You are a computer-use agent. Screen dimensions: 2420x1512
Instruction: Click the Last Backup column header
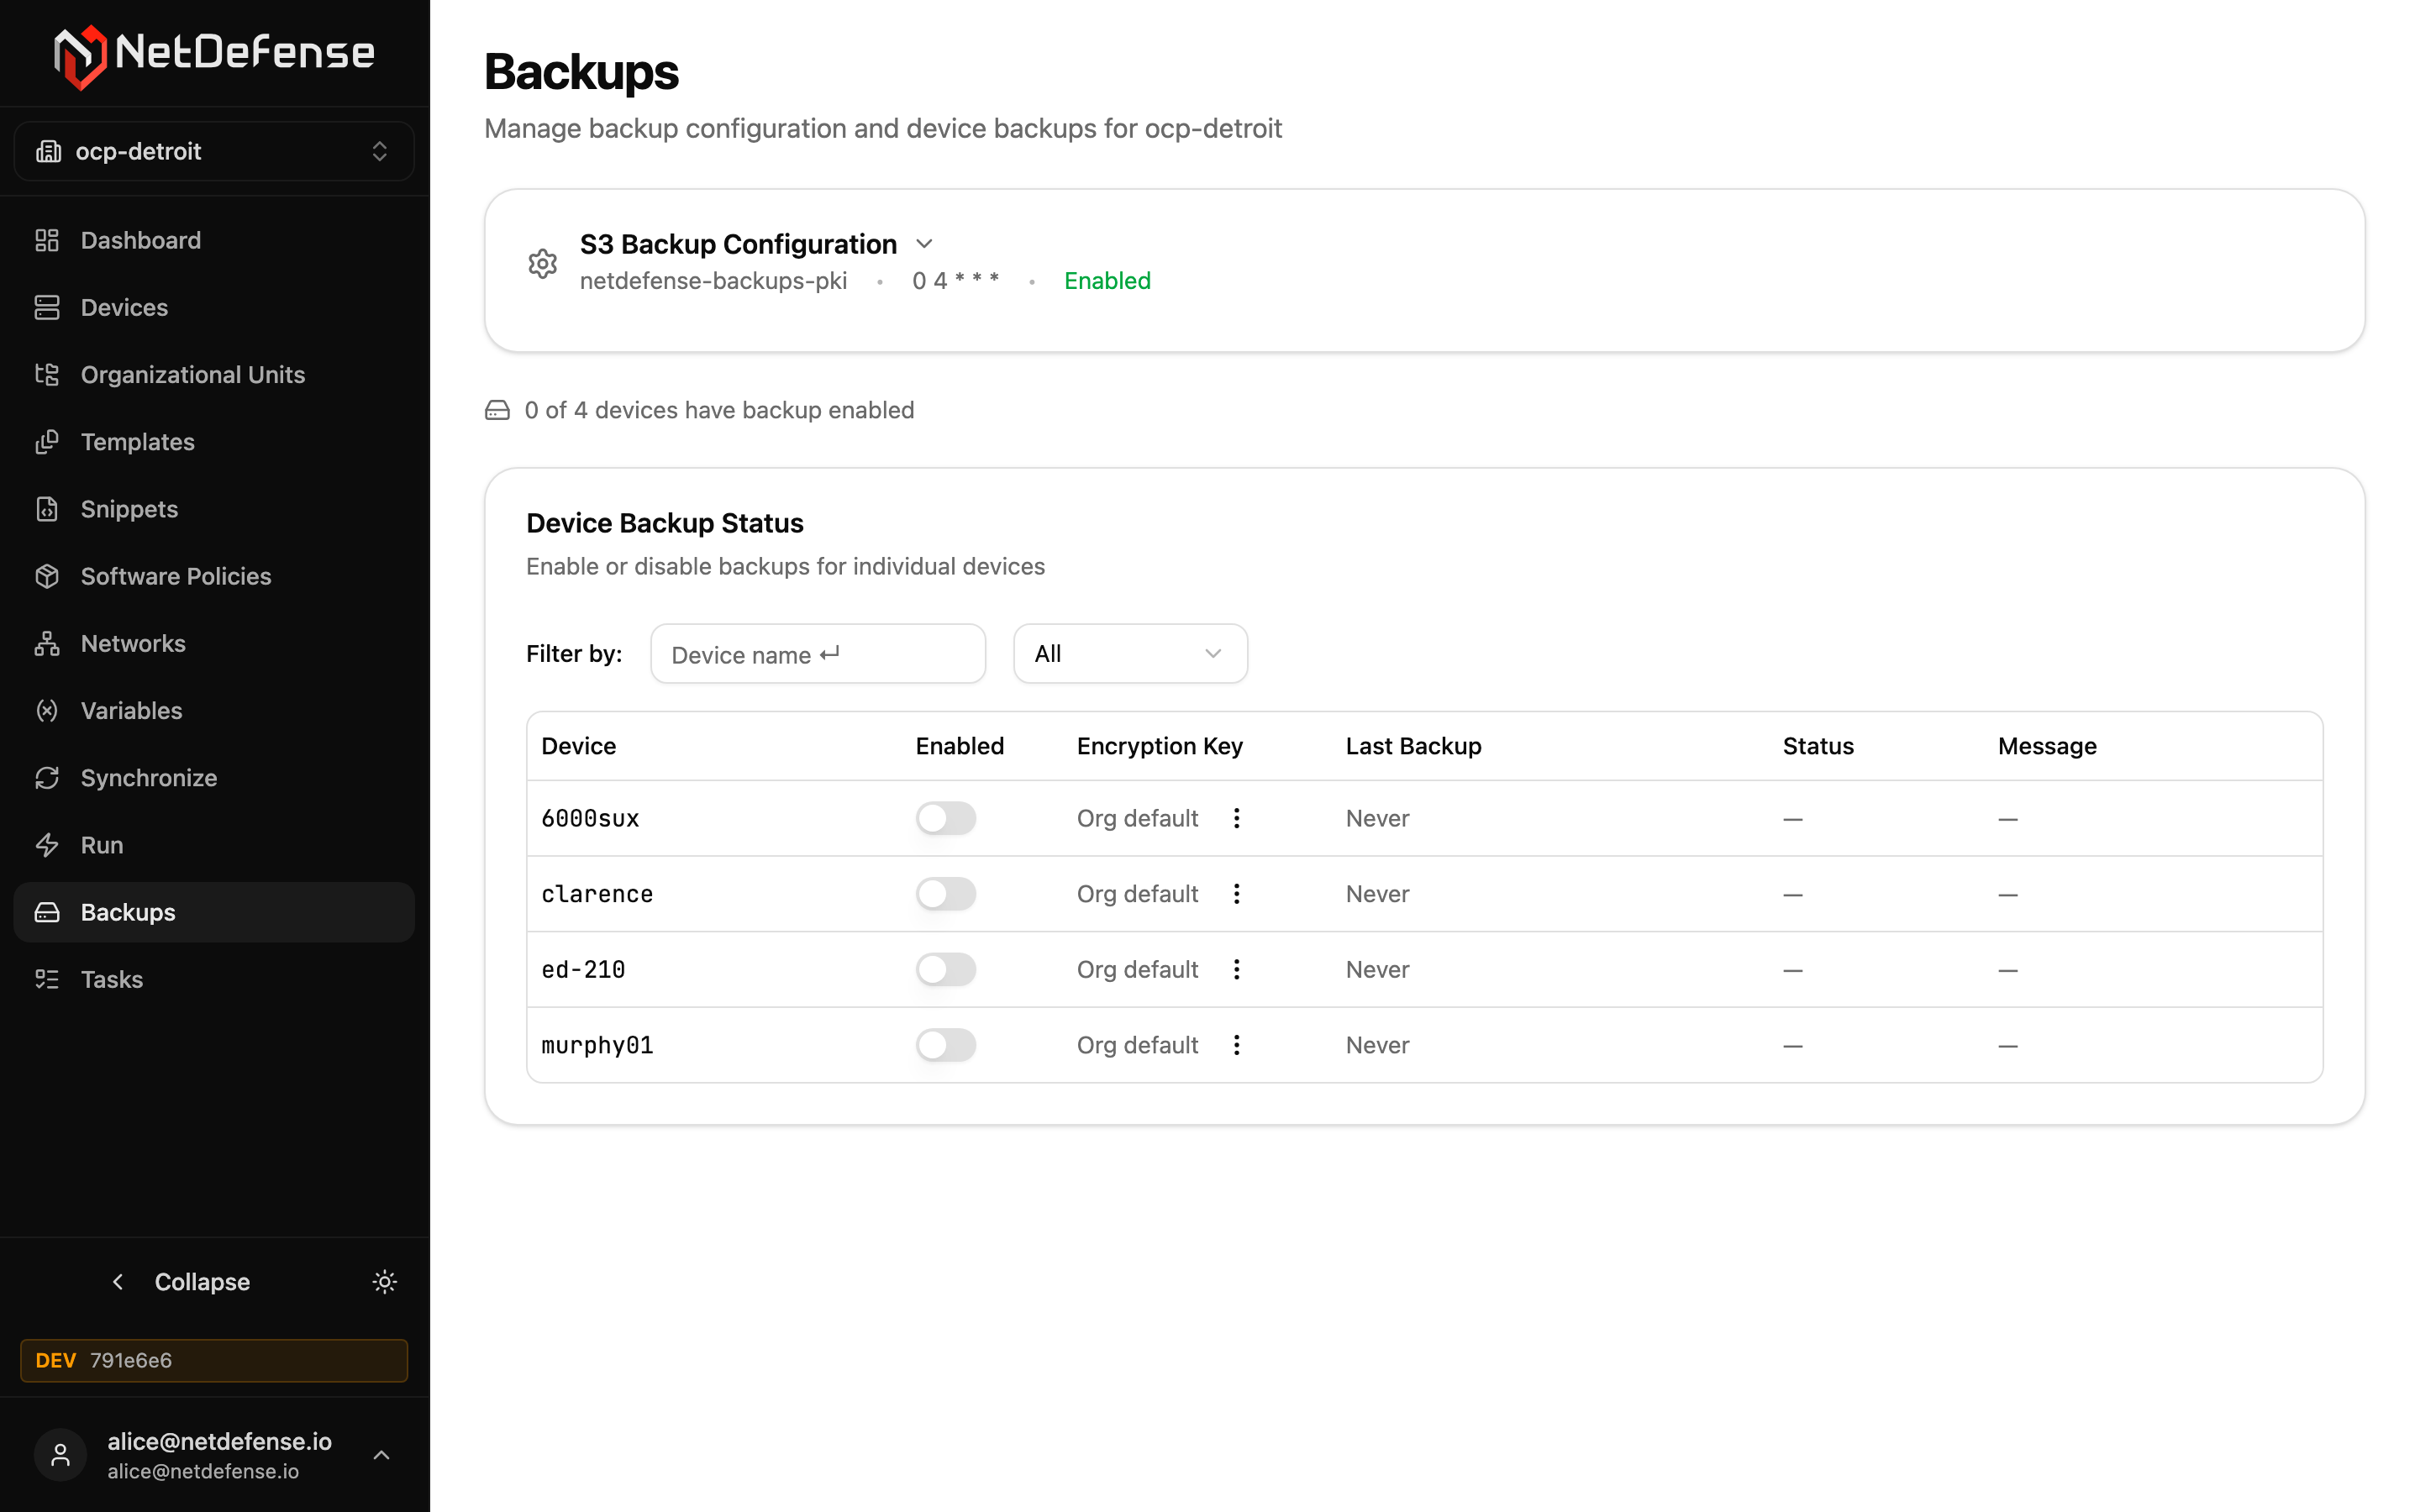[x=1413, y=746]
